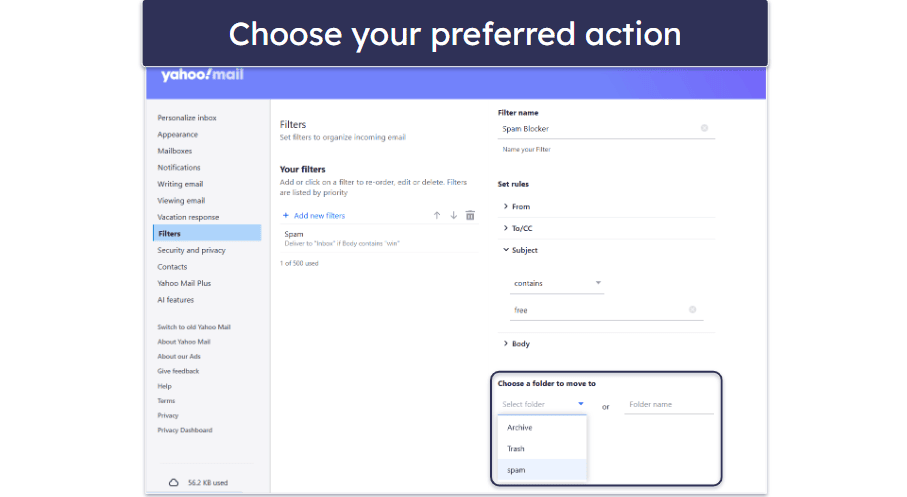The image size is (907, 497).
Task: Open Writing email settings
Action: click(x=180, y=184)
